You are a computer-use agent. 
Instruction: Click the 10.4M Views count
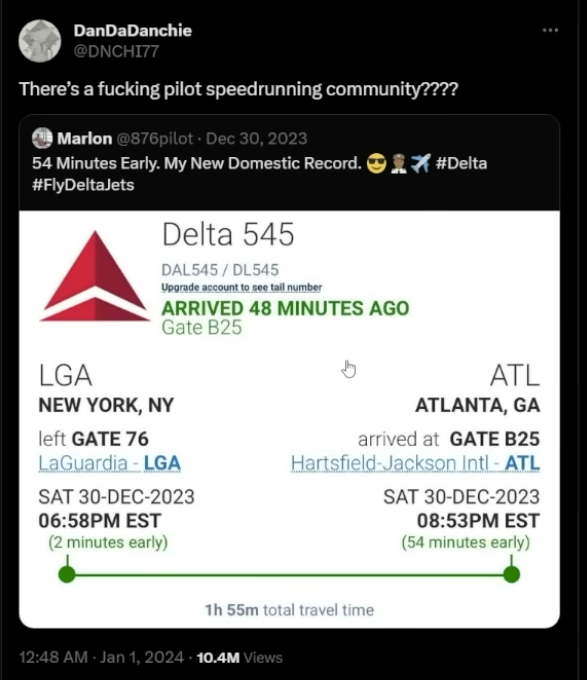coord(239,657)
